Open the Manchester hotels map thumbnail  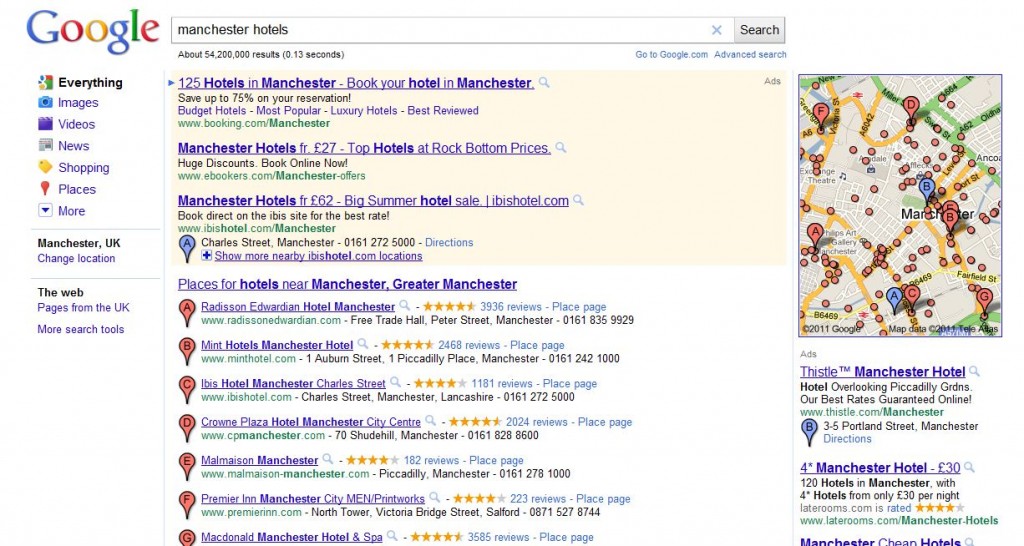[x=899, y=206]
